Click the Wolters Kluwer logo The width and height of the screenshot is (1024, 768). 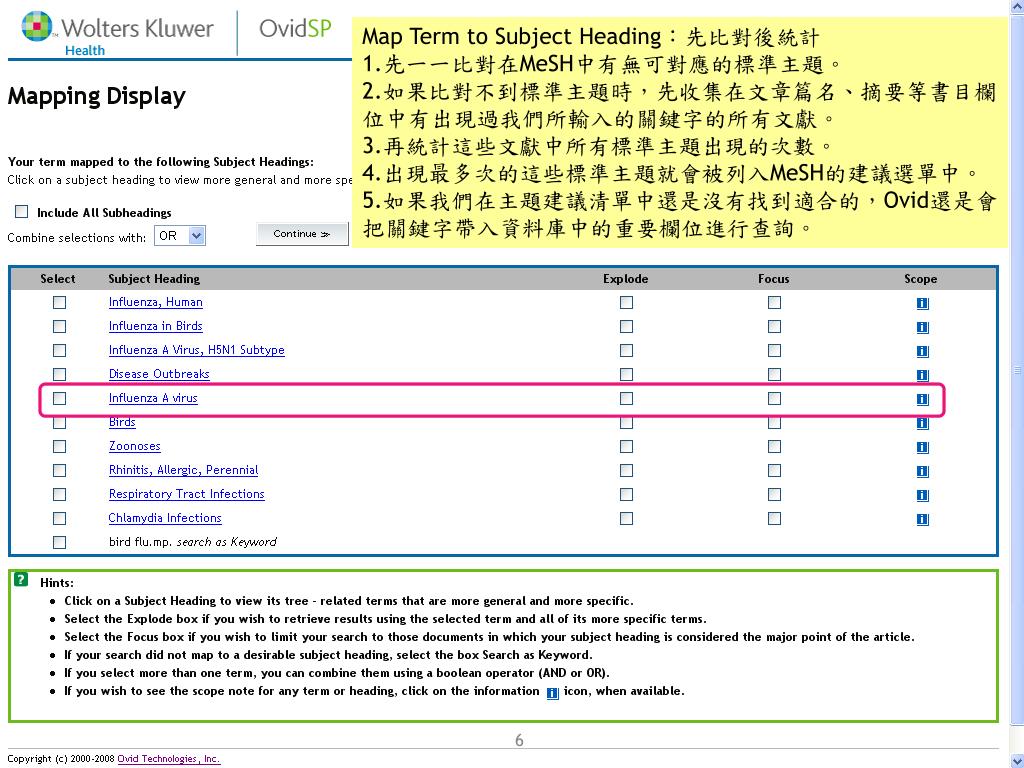(118, 33)
